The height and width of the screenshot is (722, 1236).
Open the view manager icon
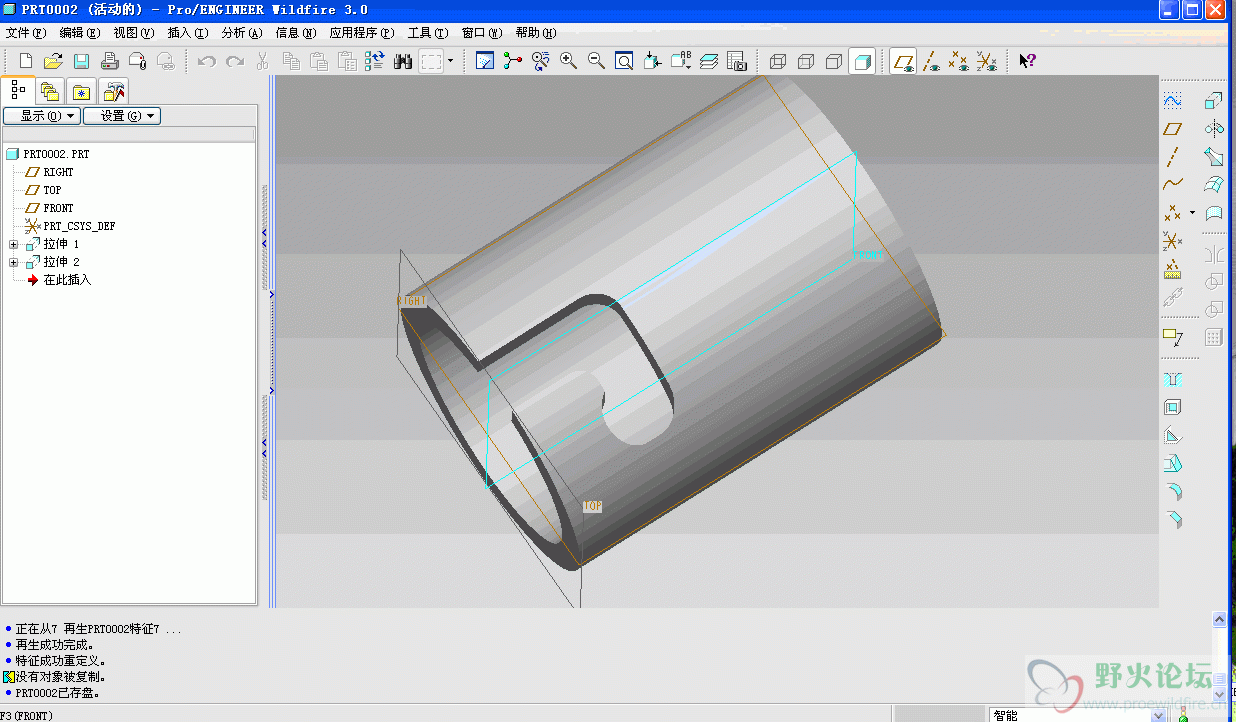tap(737, 61)
